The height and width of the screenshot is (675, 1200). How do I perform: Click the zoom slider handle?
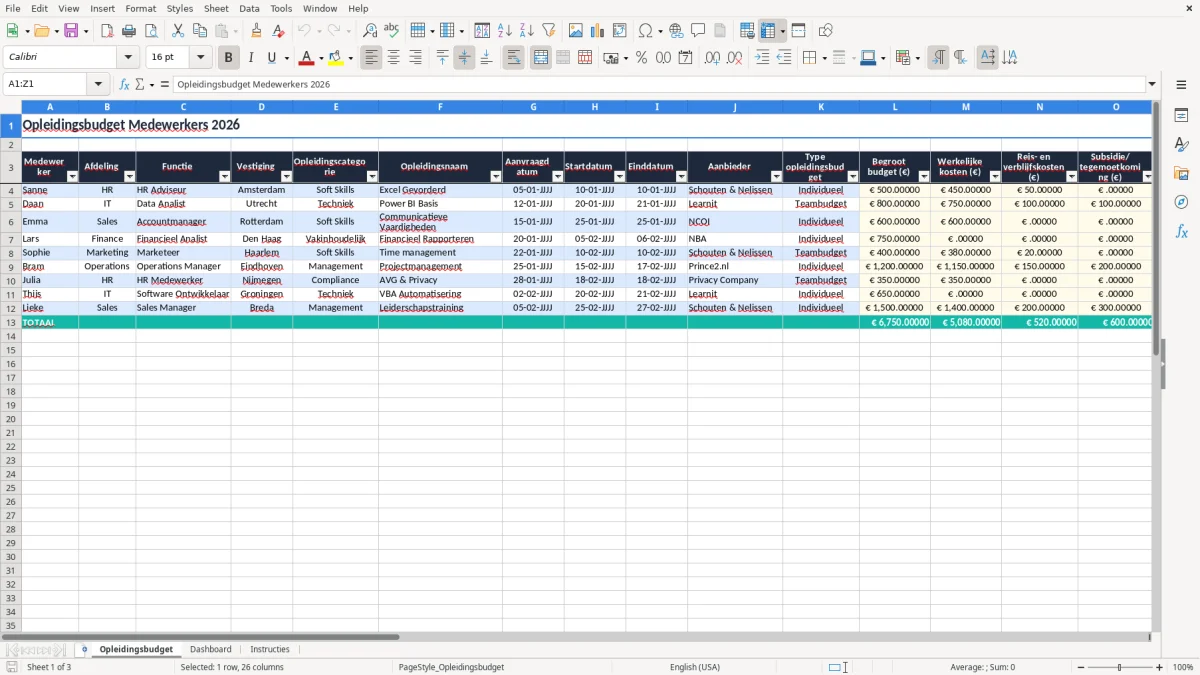click(1120, 667)
